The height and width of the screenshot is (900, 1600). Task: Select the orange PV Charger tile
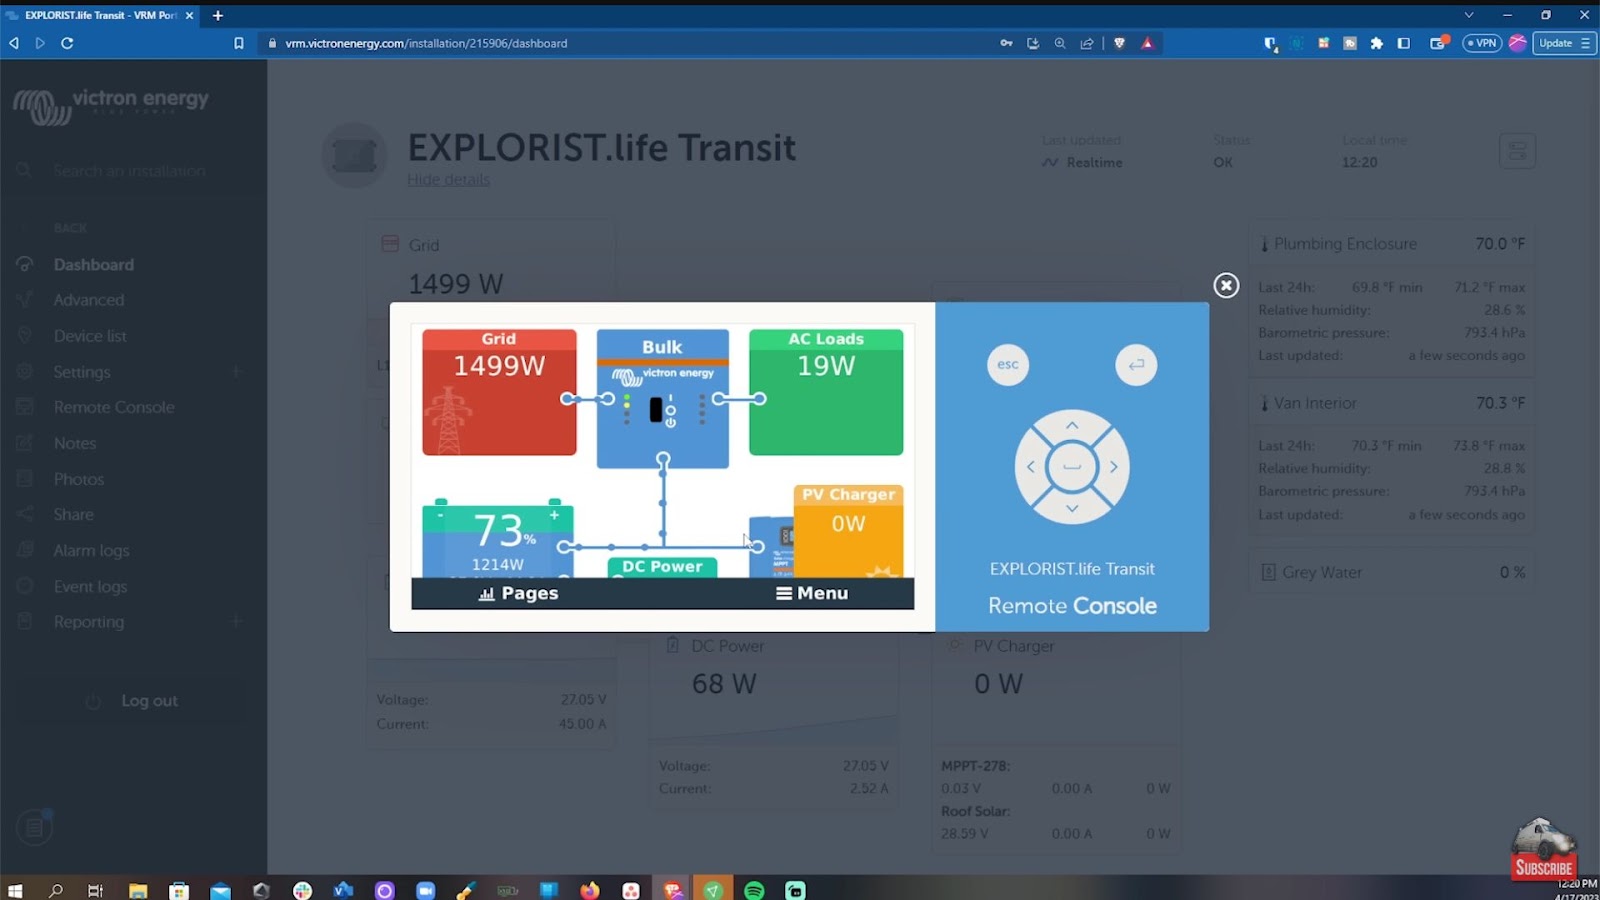pyautogui.click(x=848, y=531)
